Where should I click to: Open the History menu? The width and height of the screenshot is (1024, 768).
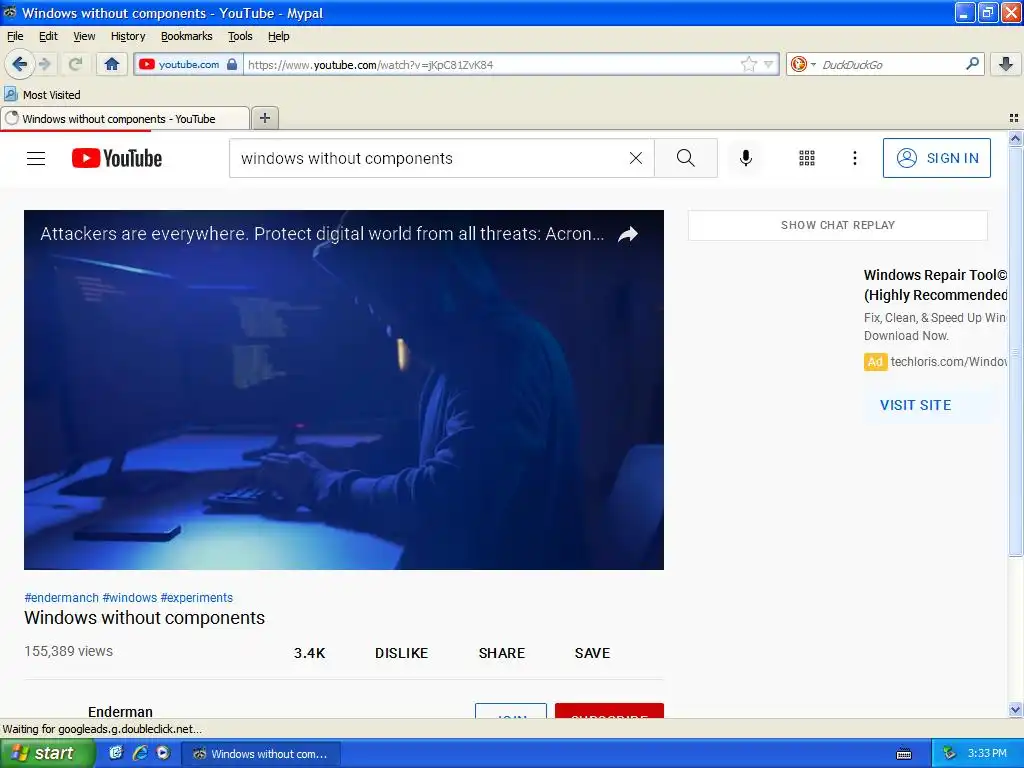128,36
